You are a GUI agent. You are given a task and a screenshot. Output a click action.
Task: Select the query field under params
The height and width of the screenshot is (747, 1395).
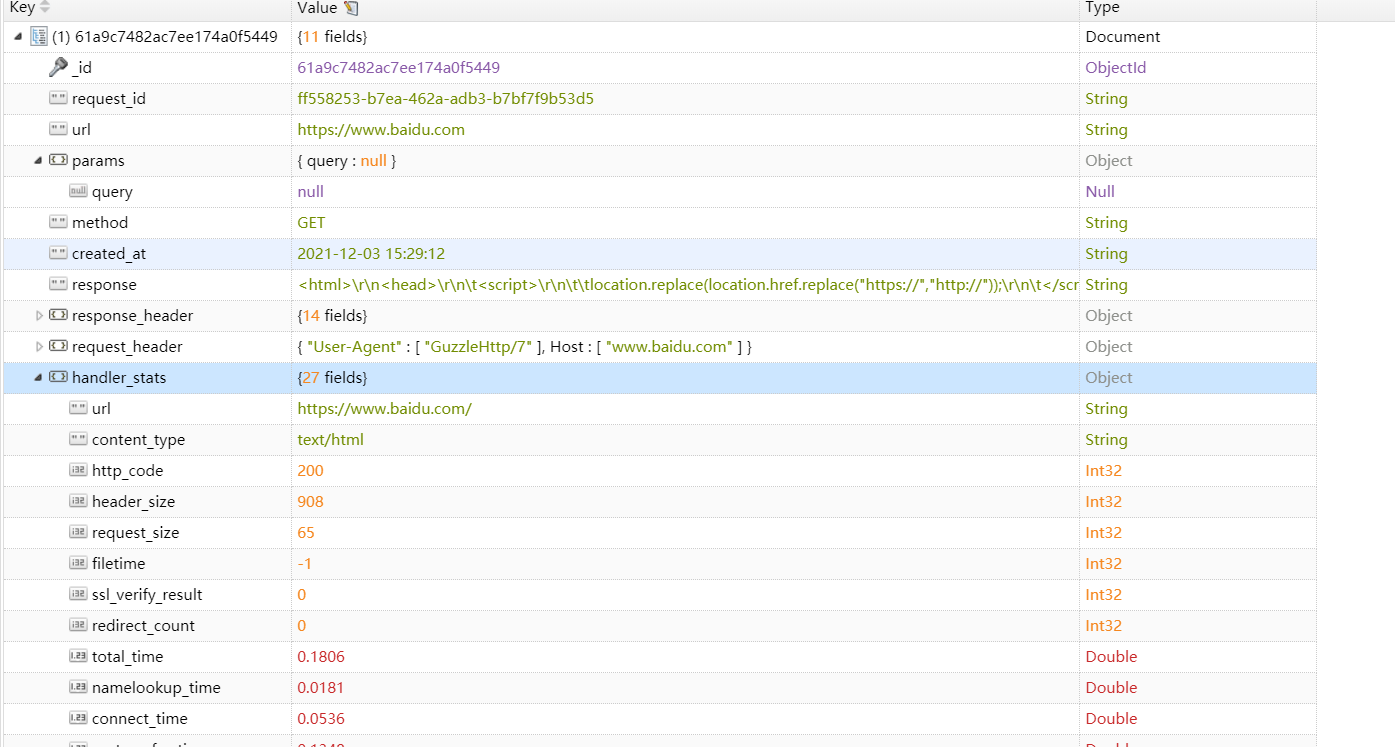pyautogui.click(x=112, y=192)
